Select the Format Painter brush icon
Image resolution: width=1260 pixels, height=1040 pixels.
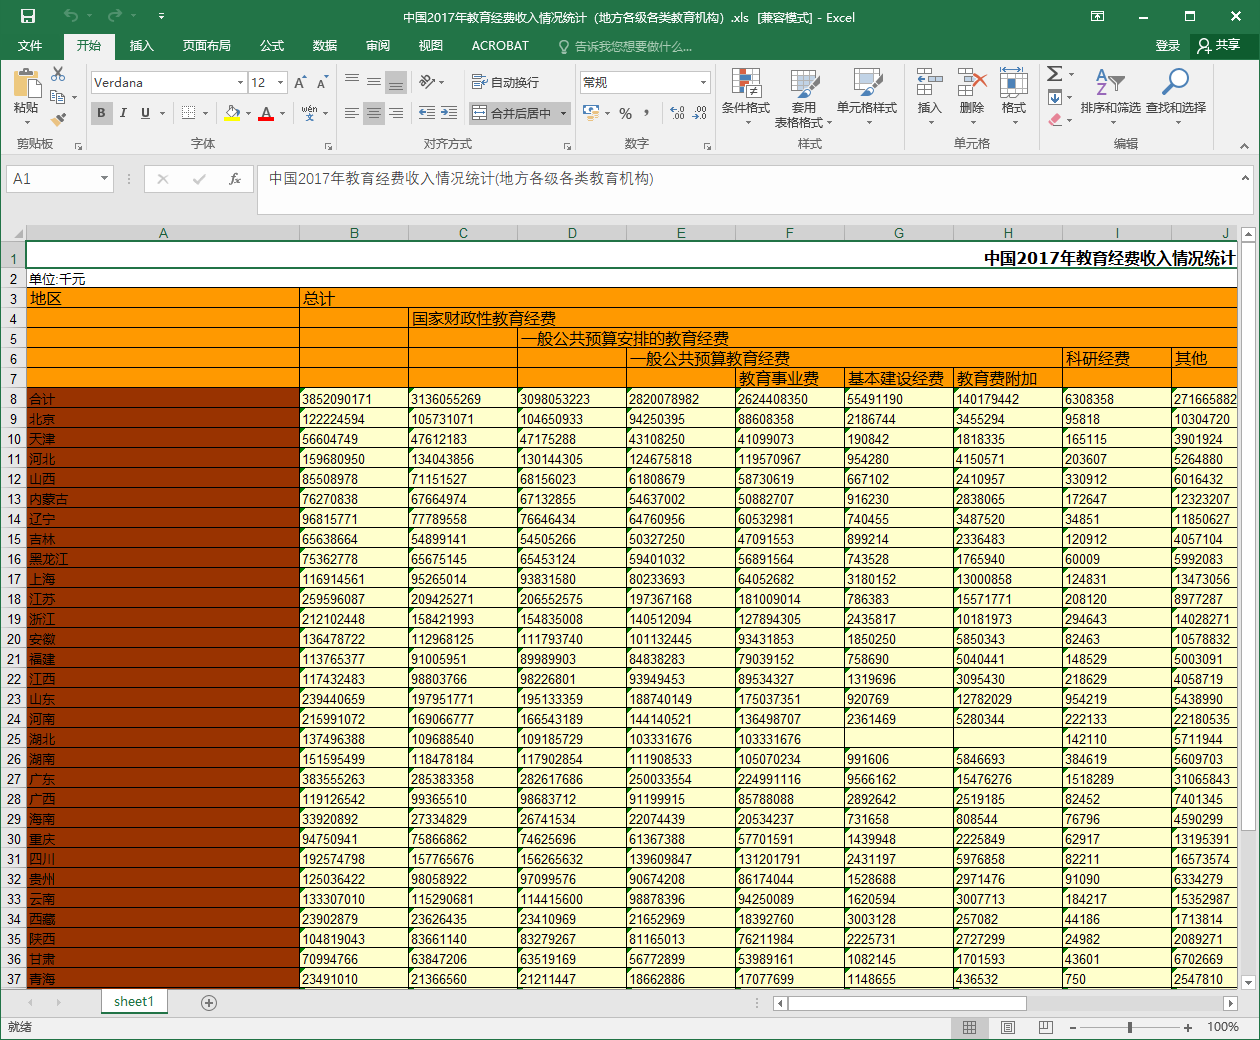[58, 119]
